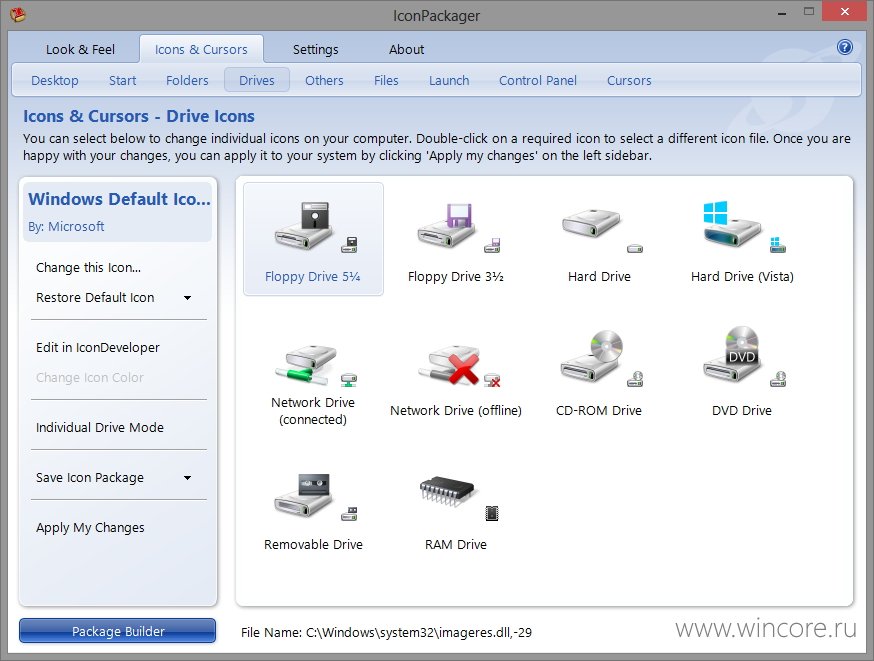Click the Icons & Cursors - Drive Icons heading
The height and width of the screenshot is (661, 874).
coord(139,116)
